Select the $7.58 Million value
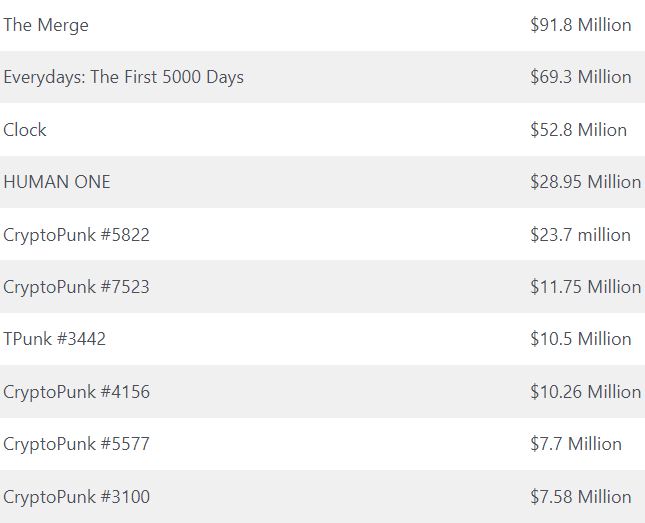 (580, 497)
